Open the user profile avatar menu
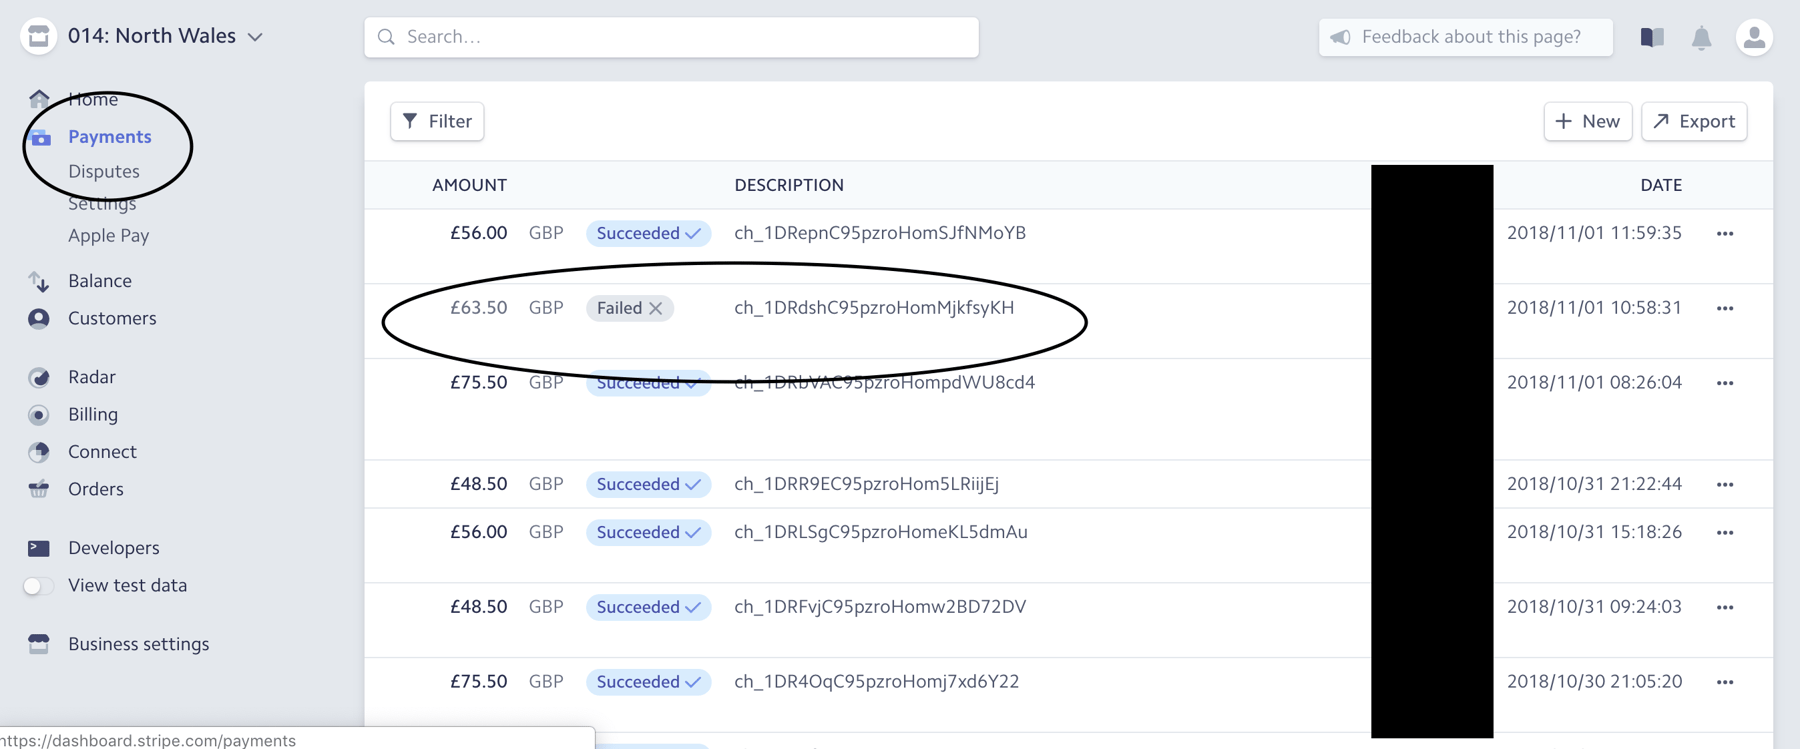This screenshot has width=1800, height=749. tap(1754, 37)
